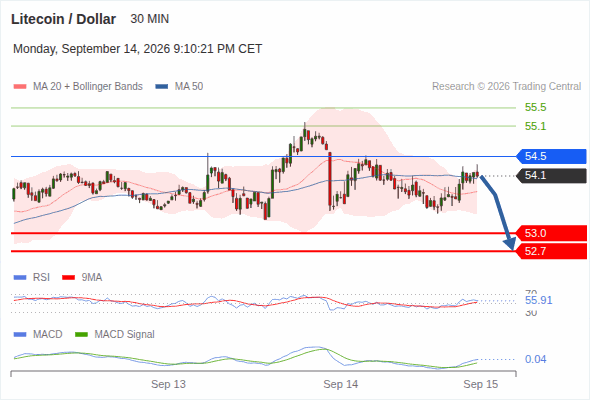The height and width of the screenshot is (400, 590).
Task: Click the 55.1 green resistance label
Action: (x=535, y=126)
